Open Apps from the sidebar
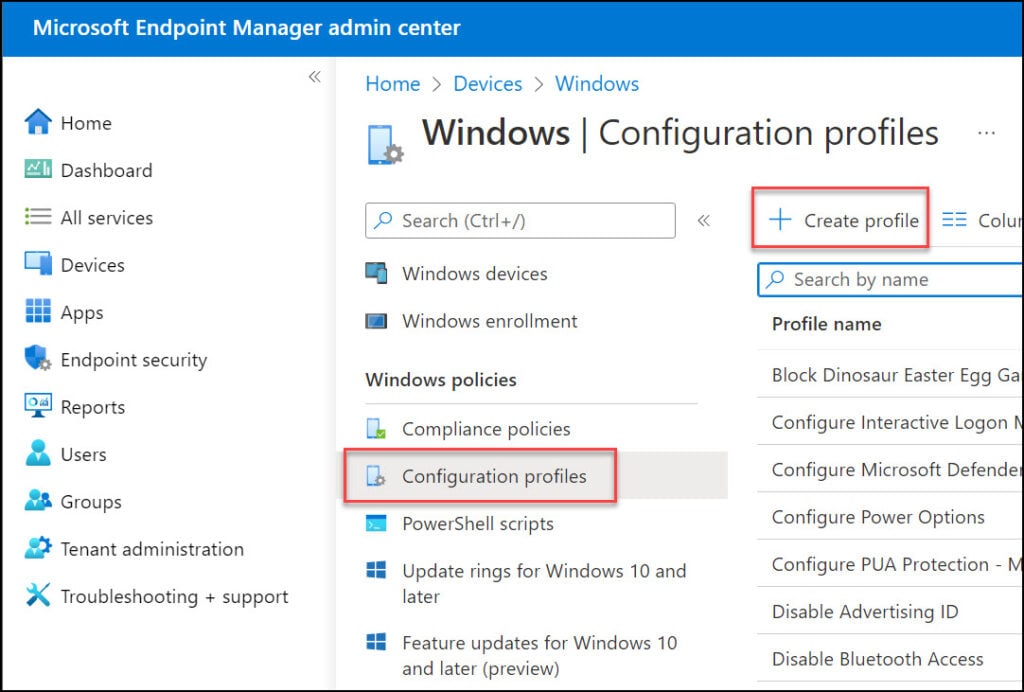The height and width of the screenshot is (692, 1024). pyautogui.click(x=82, y=313)
